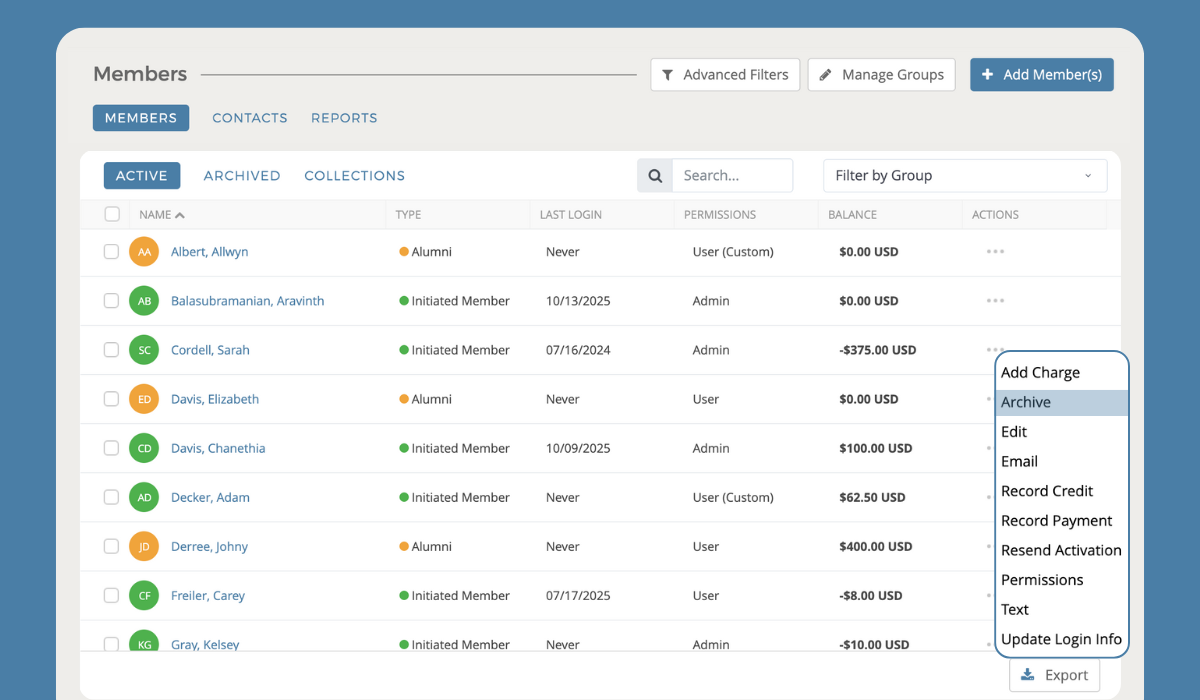Click Add Member(s) button
Screen dimensions: 1200x700
pyautogui.click(x=1042, y=75)
